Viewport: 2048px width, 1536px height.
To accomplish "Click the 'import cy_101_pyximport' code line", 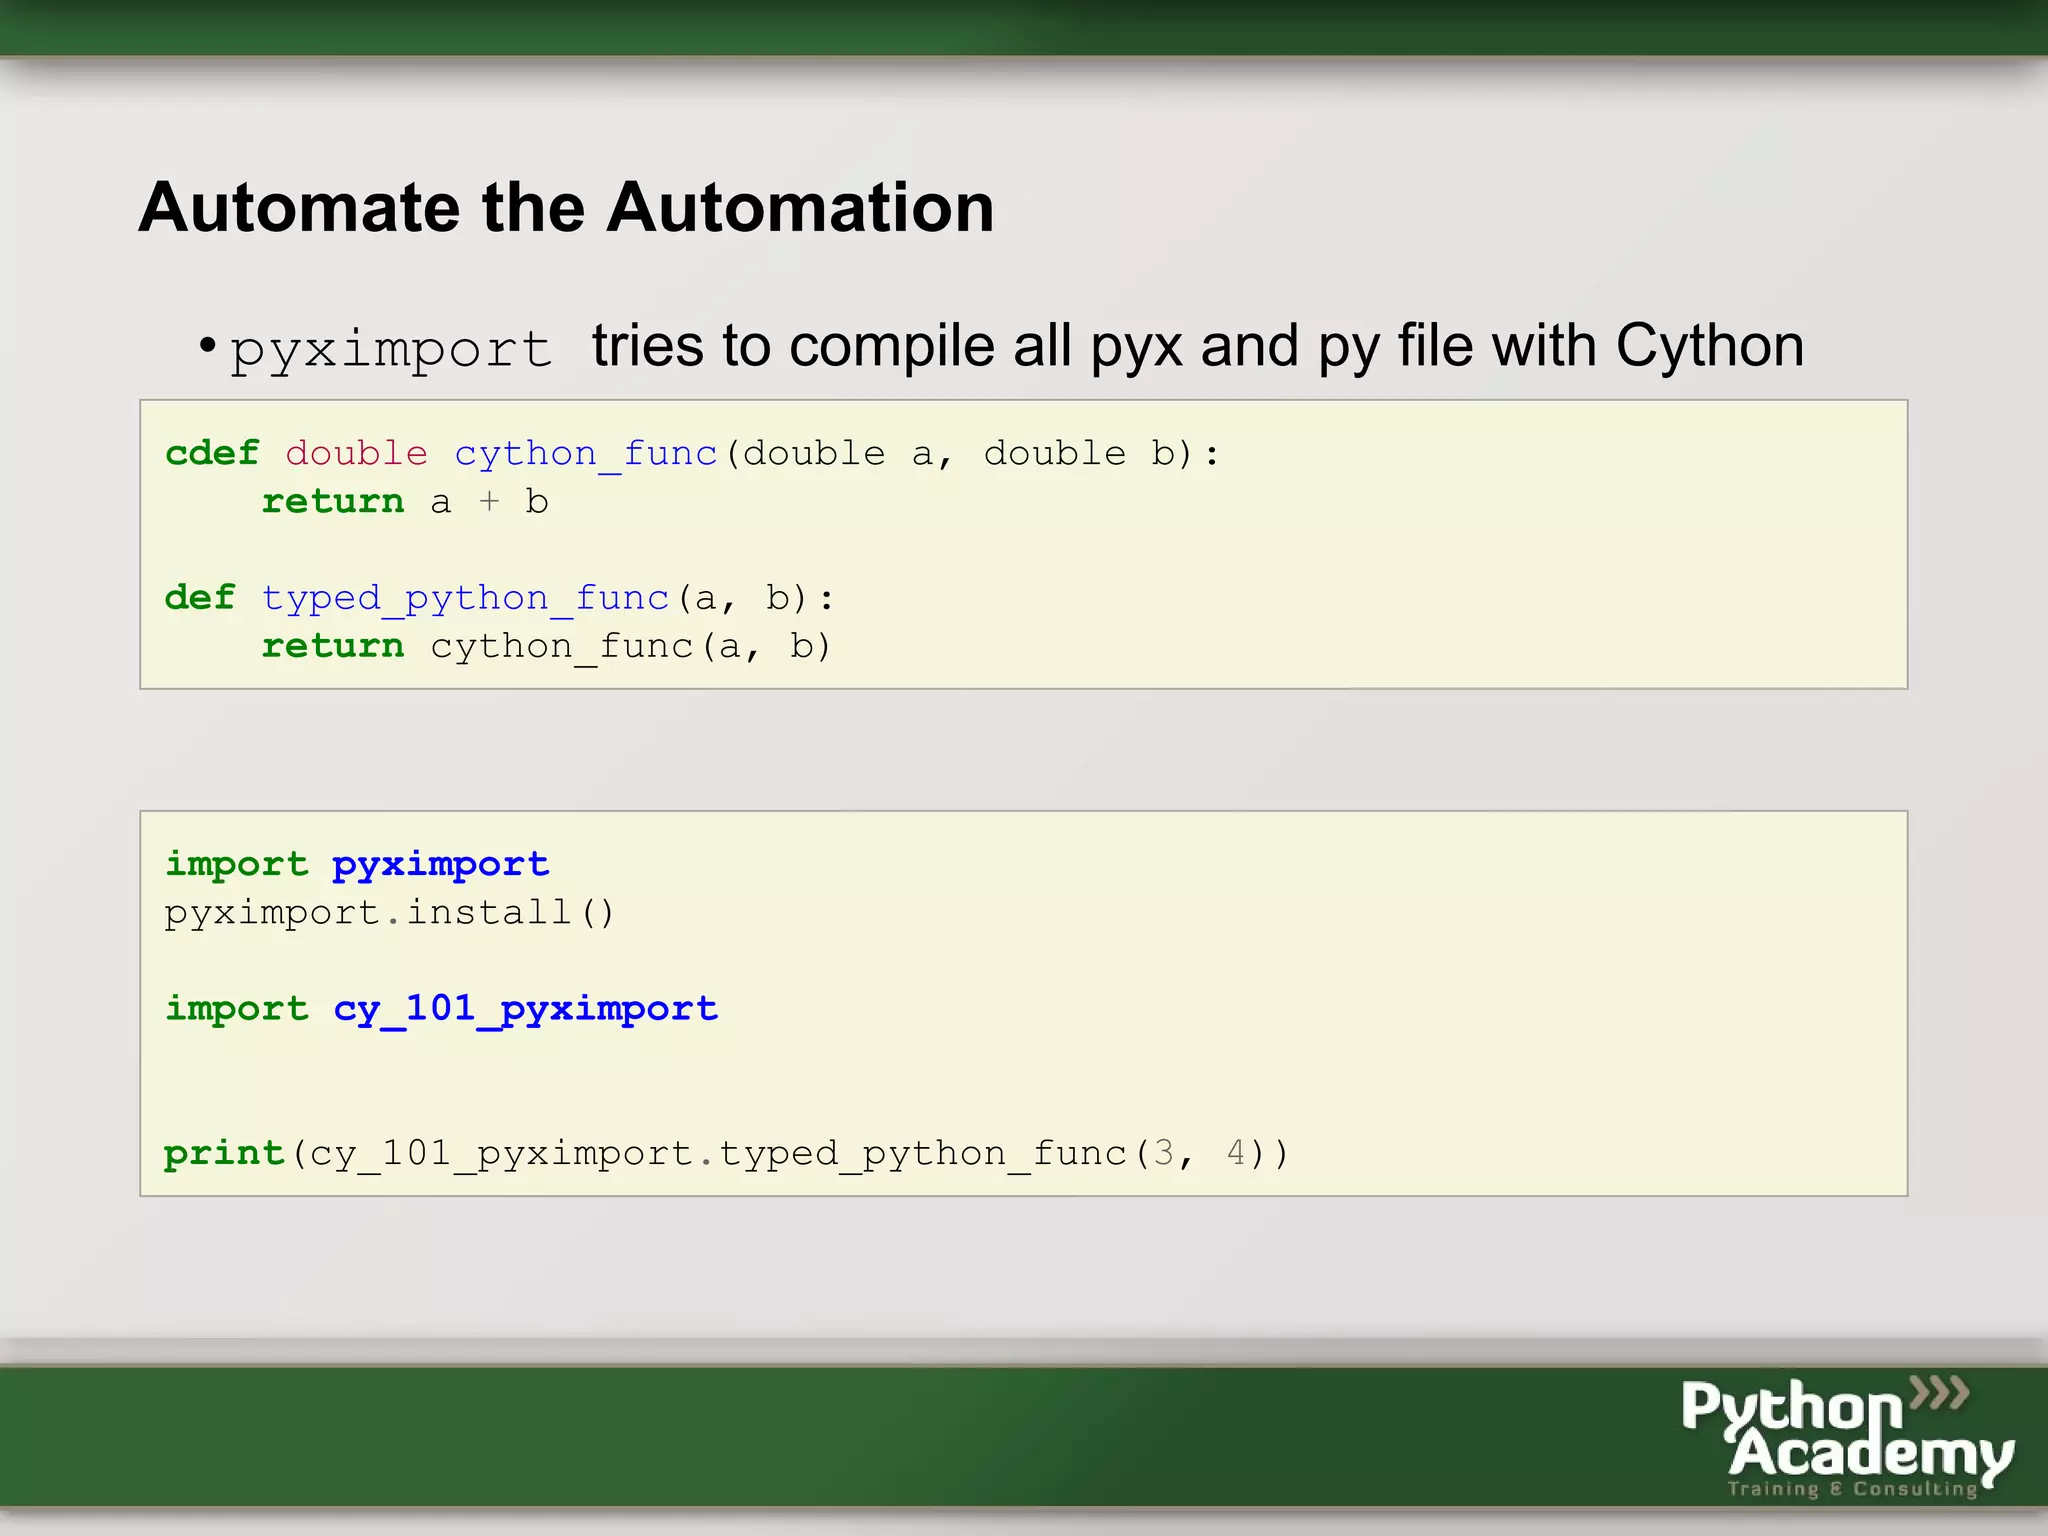I will (x=441, y=1009).
